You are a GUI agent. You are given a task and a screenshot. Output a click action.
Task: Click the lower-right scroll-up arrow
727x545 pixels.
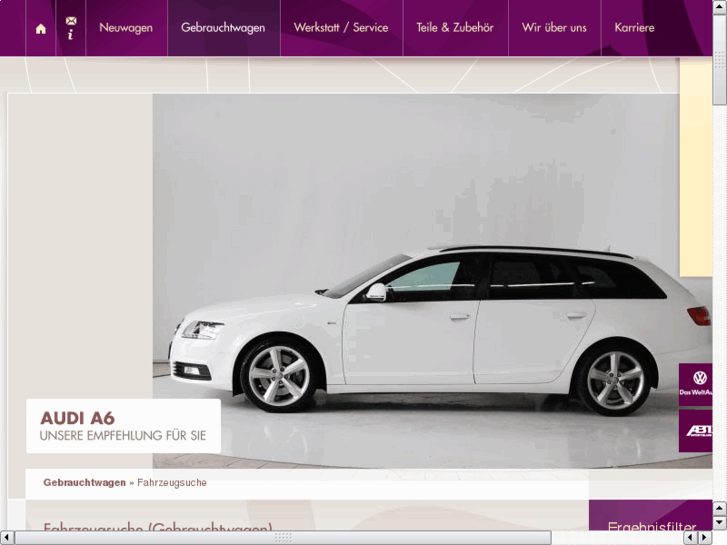point(720,509)
